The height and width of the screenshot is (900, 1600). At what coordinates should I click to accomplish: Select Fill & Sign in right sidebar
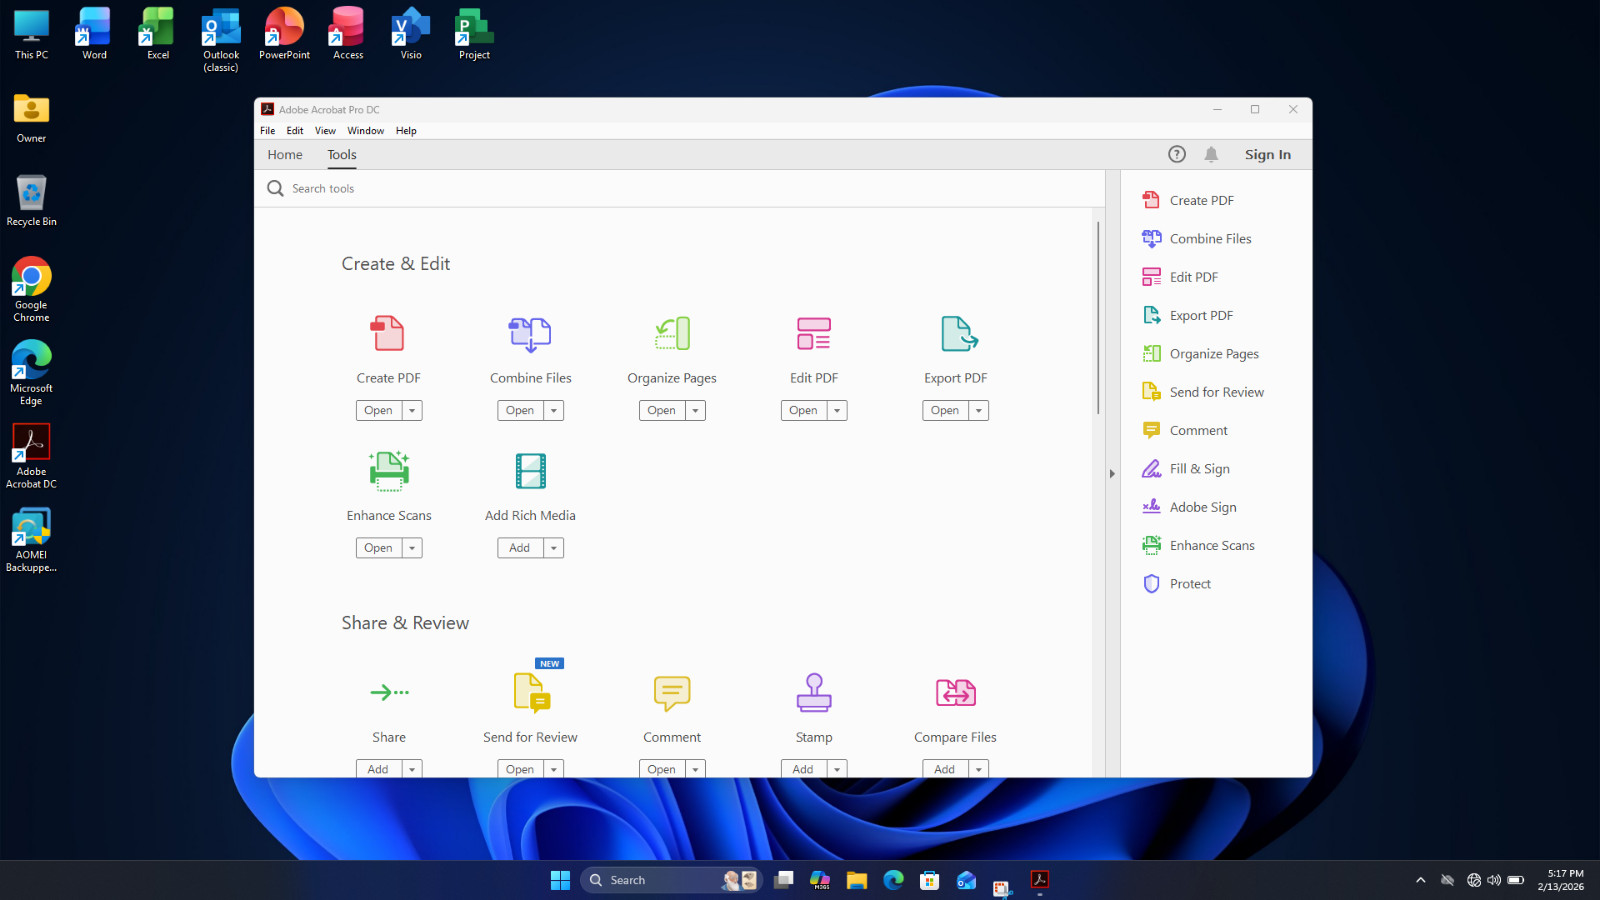pos(1186,469)
